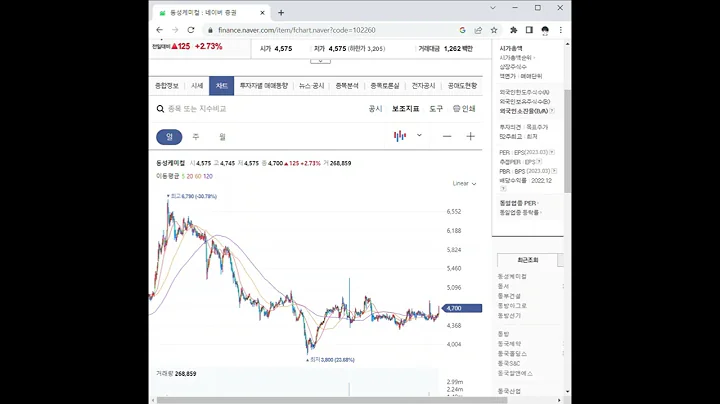Click help icon next to 외국인소진율

pos(552,111)
